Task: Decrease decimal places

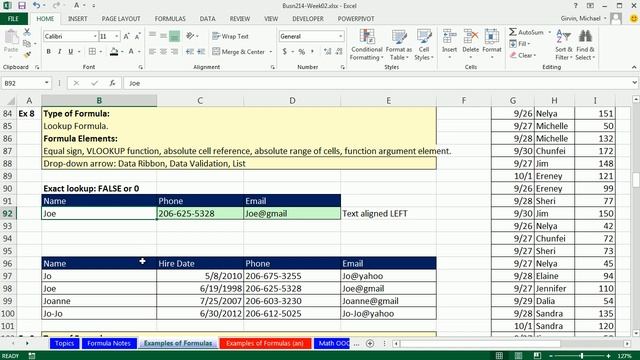Action: click(339, 51)
